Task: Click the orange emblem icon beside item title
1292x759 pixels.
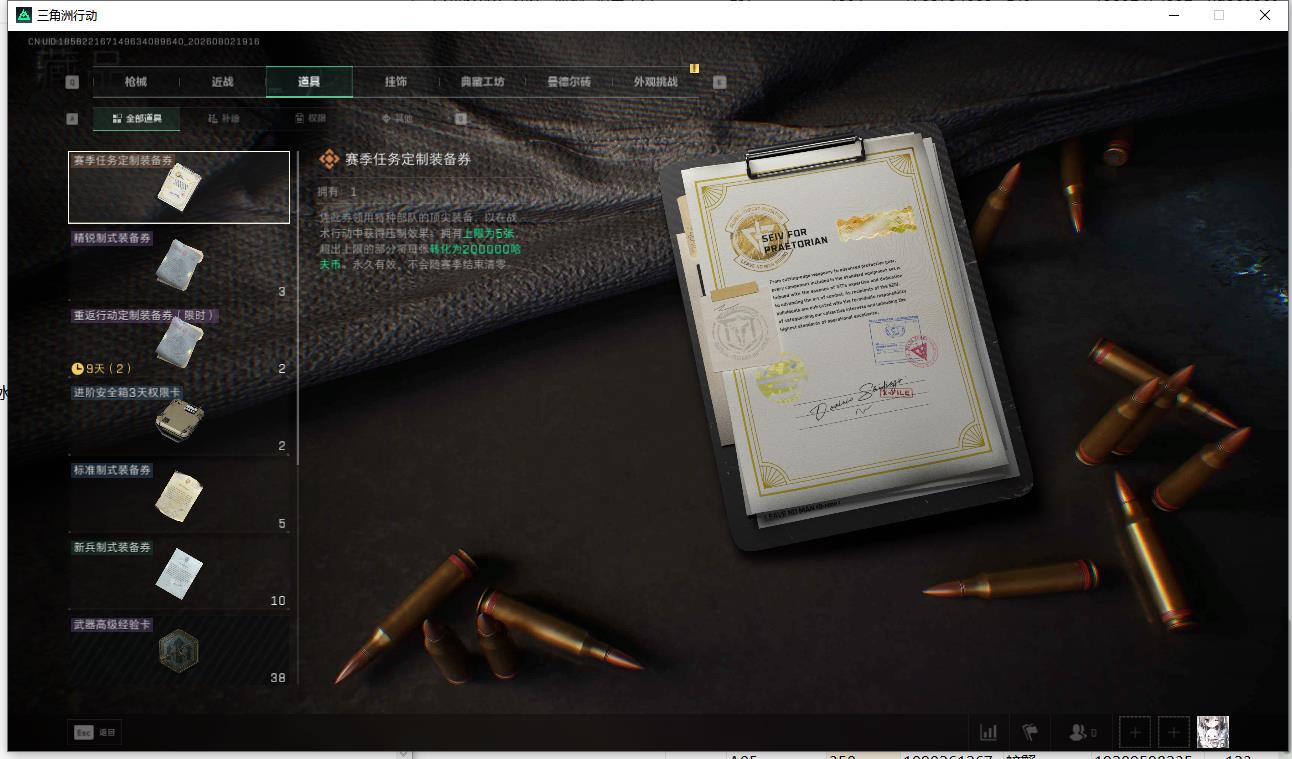Action: click(328, 159)
